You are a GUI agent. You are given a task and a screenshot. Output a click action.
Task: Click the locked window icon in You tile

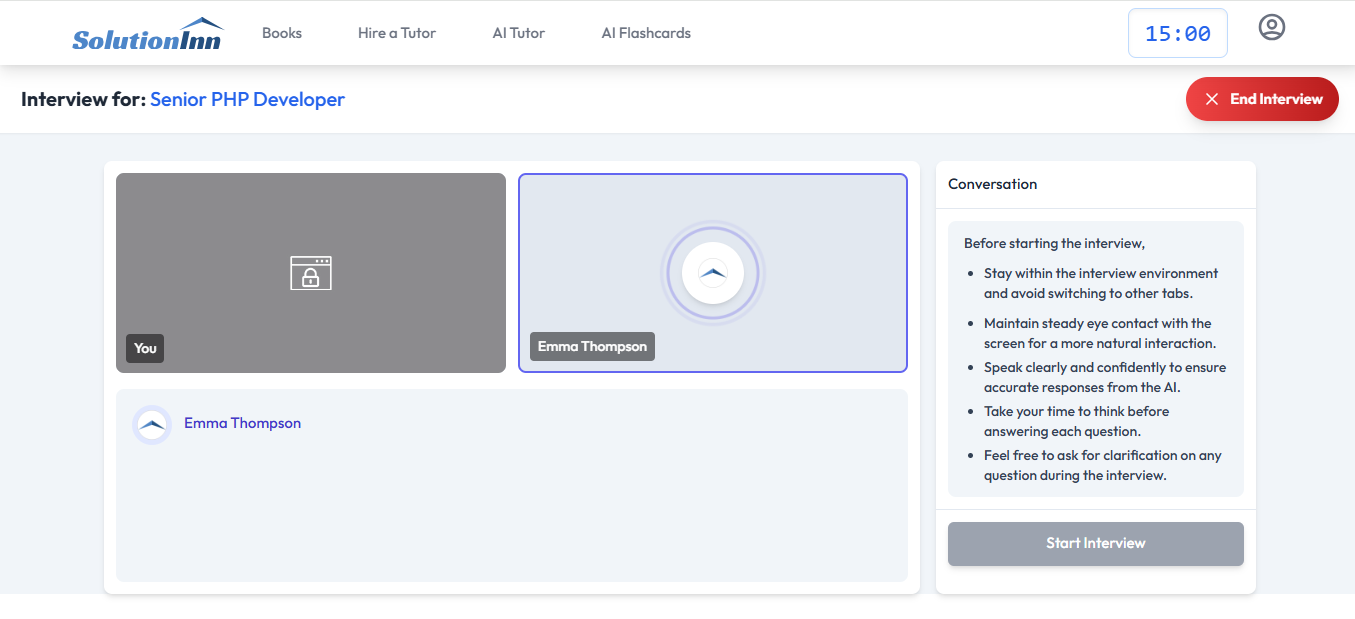point(311,273)
